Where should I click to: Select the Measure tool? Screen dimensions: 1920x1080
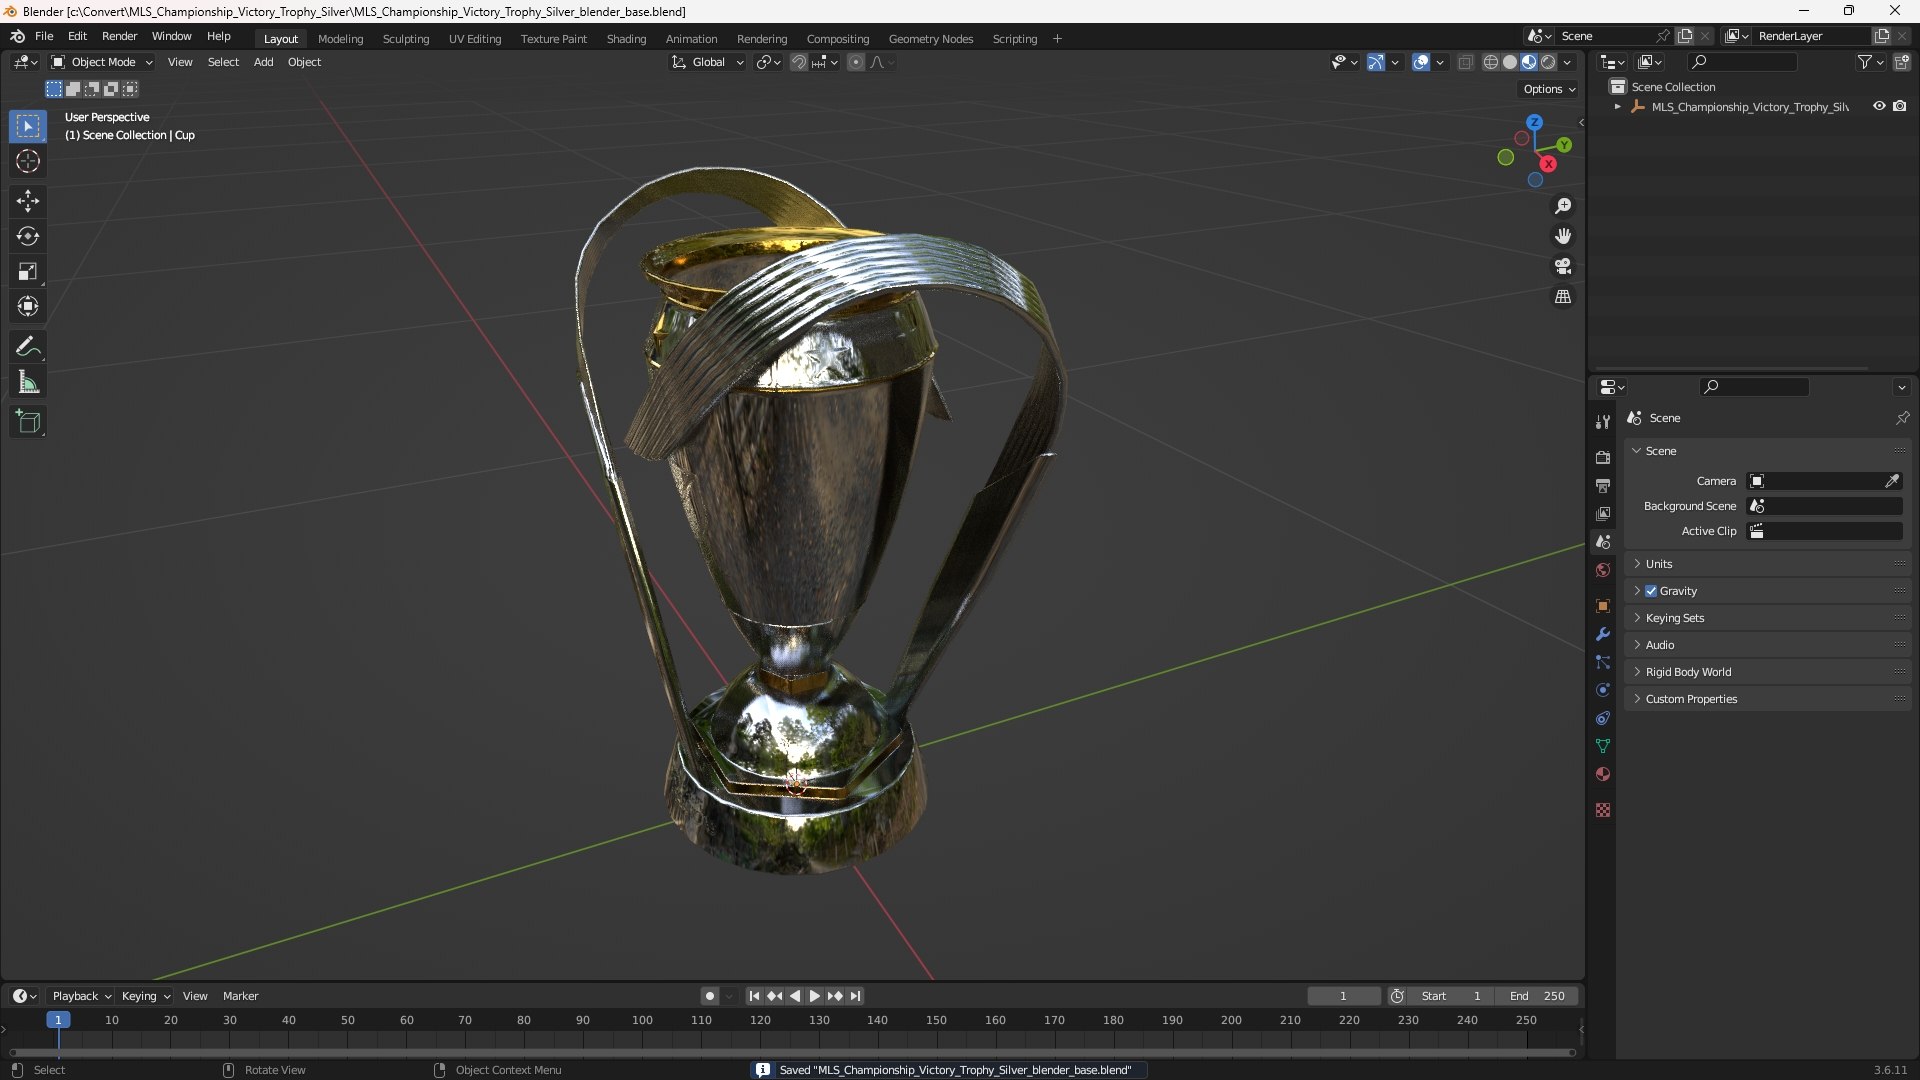(x=28, y=382)
